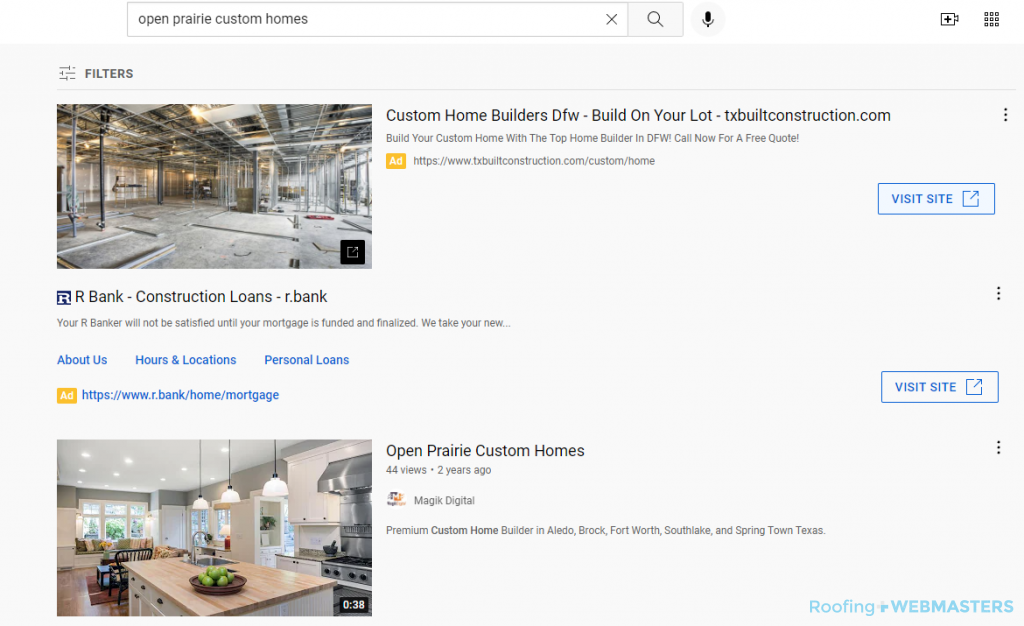The width and height of the screenshot is (1024, 626).
Task: Open the construction site ad thumbnail
Action: click(214, 187)
